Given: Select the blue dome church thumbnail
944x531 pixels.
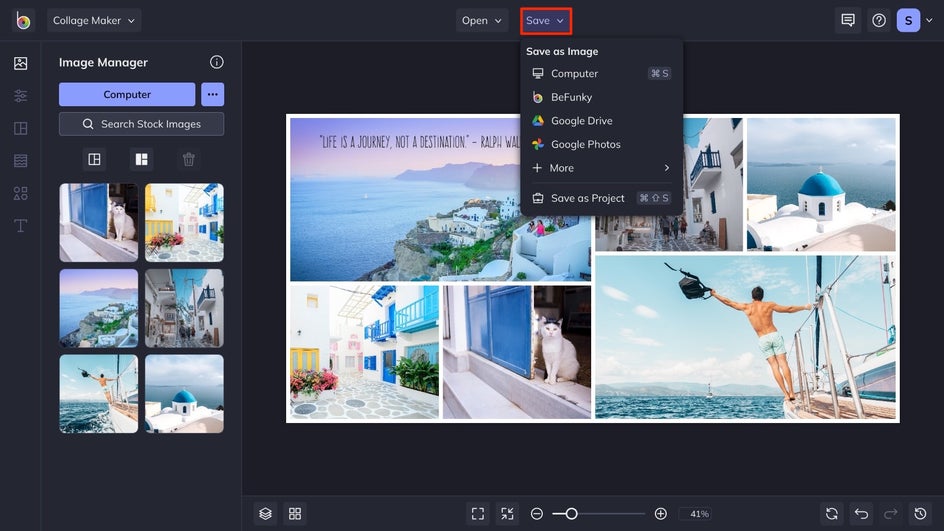Looking at the screenshot, I should pos(184,394).
